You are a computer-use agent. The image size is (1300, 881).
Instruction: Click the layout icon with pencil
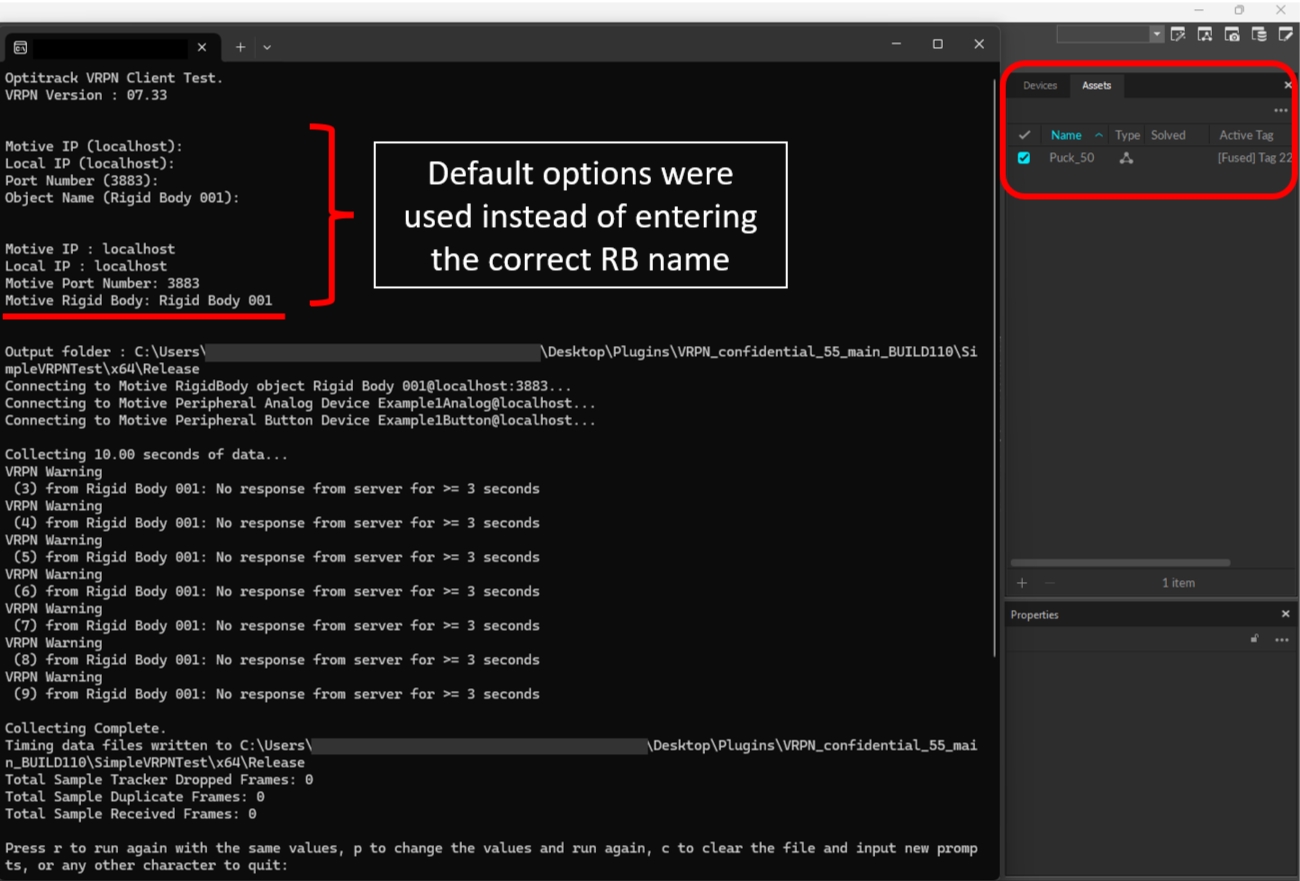tap(1286, 34)
